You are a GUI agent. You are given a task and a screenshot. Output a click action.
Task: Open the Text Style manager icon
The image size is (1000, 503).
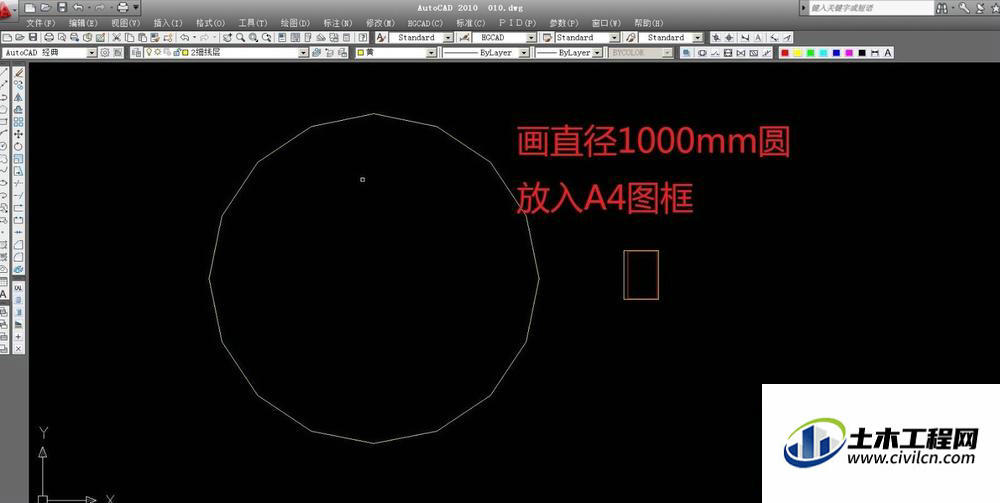[x=381, y=38]
